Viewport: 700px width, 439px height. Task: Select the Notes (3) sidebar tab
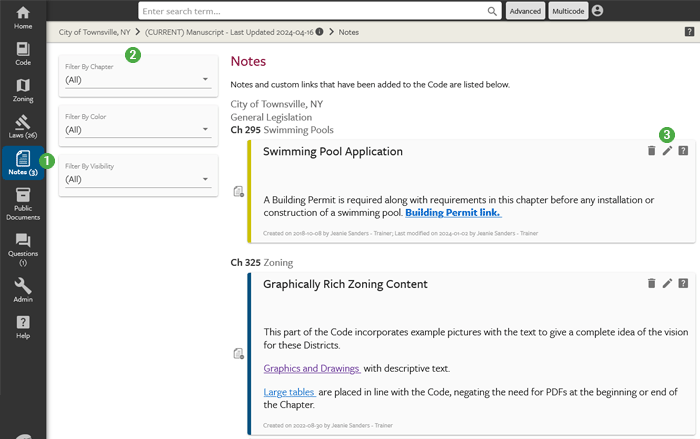pyautogui.click(x=22, y=163)
